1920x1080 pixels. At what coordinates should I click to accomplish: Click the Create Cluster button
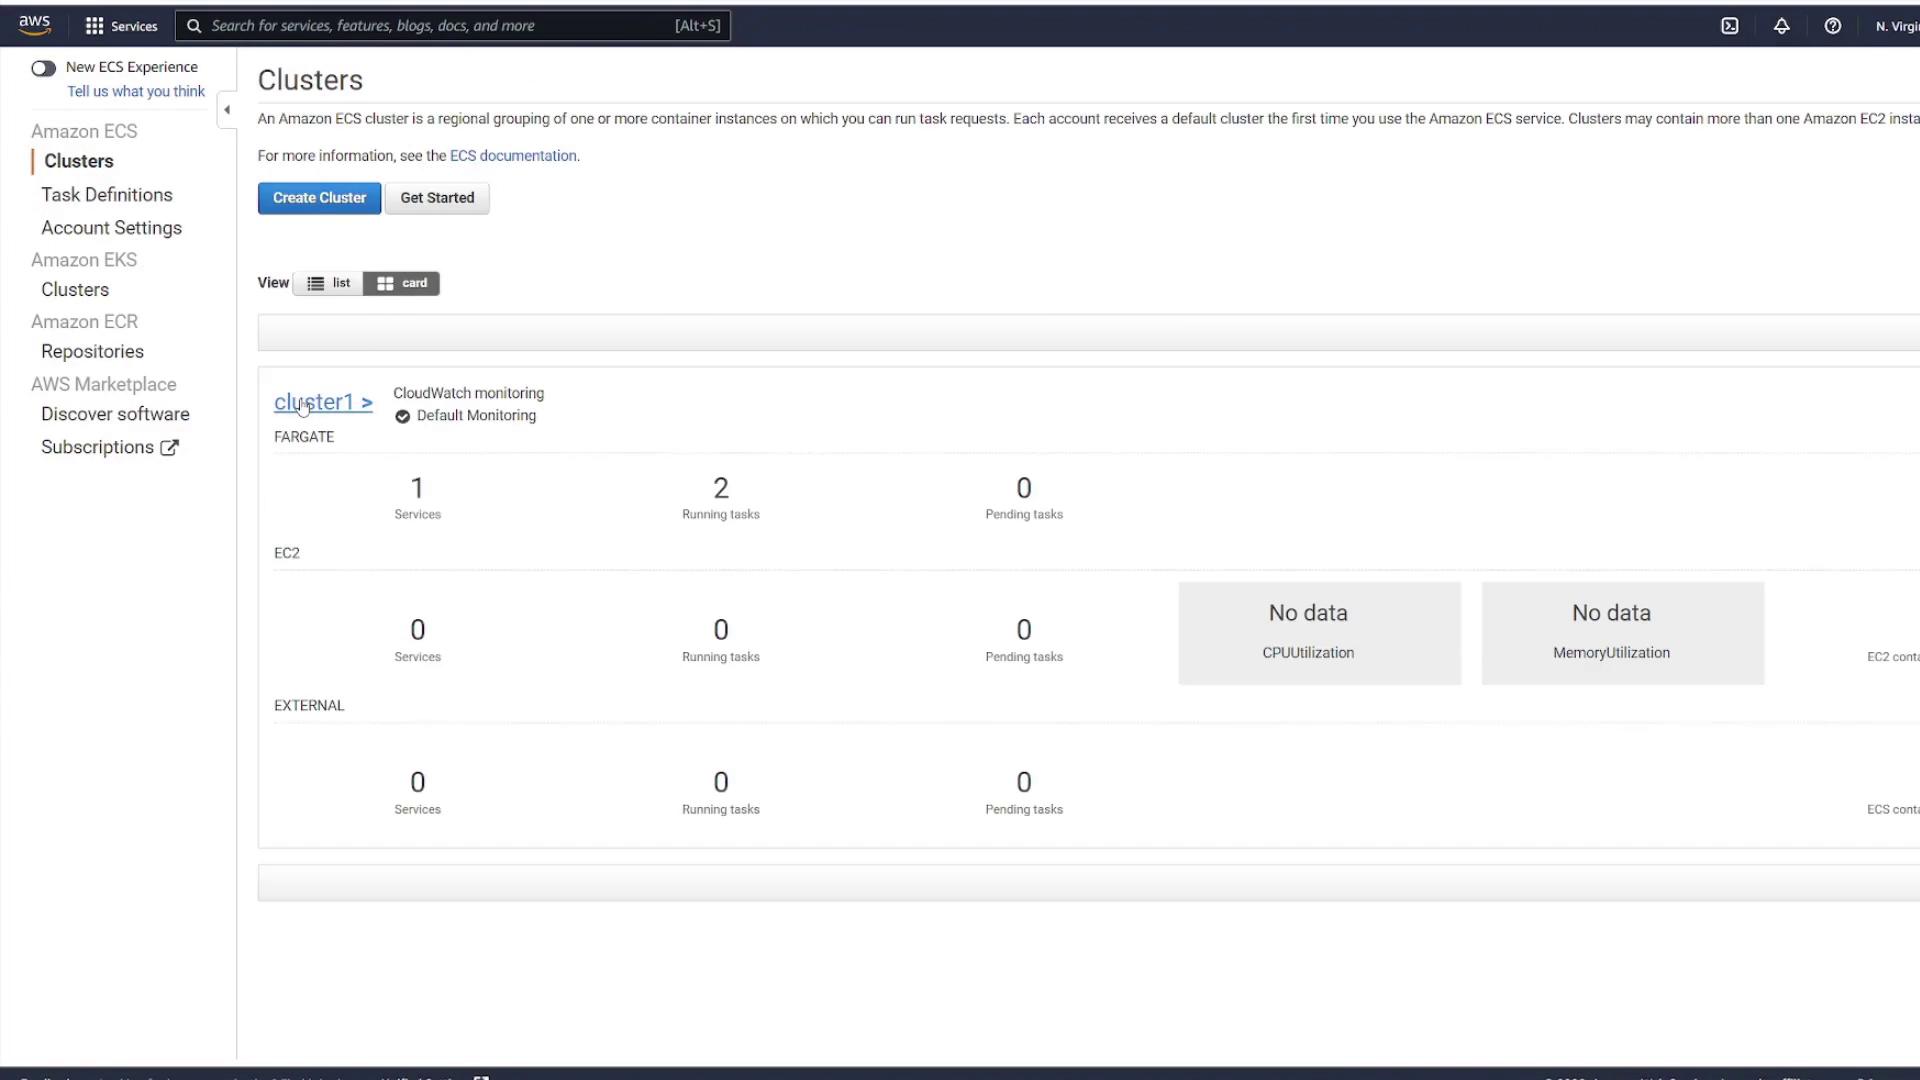[319, 198]
